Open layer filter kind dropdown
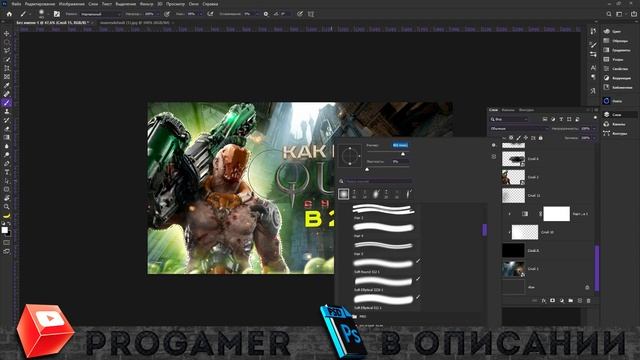Image resolution: width=640 pixels, height=360 pixels. (x=509, y=119)
